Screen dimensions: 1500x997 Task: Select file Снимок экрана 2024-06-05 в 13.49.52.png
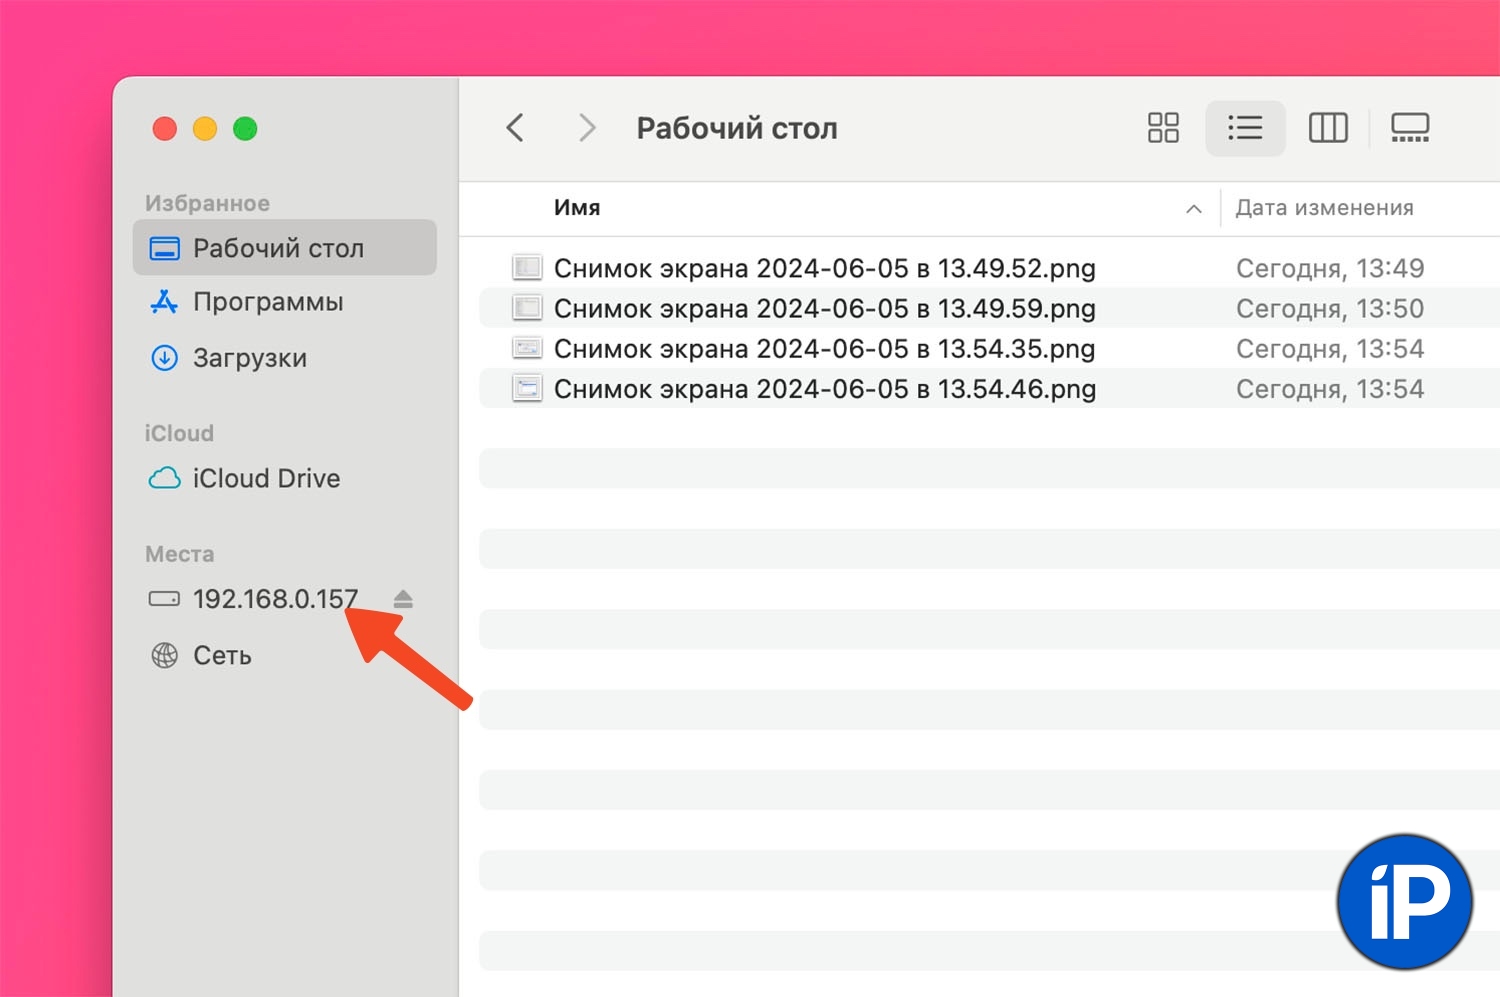coord(825,268)
